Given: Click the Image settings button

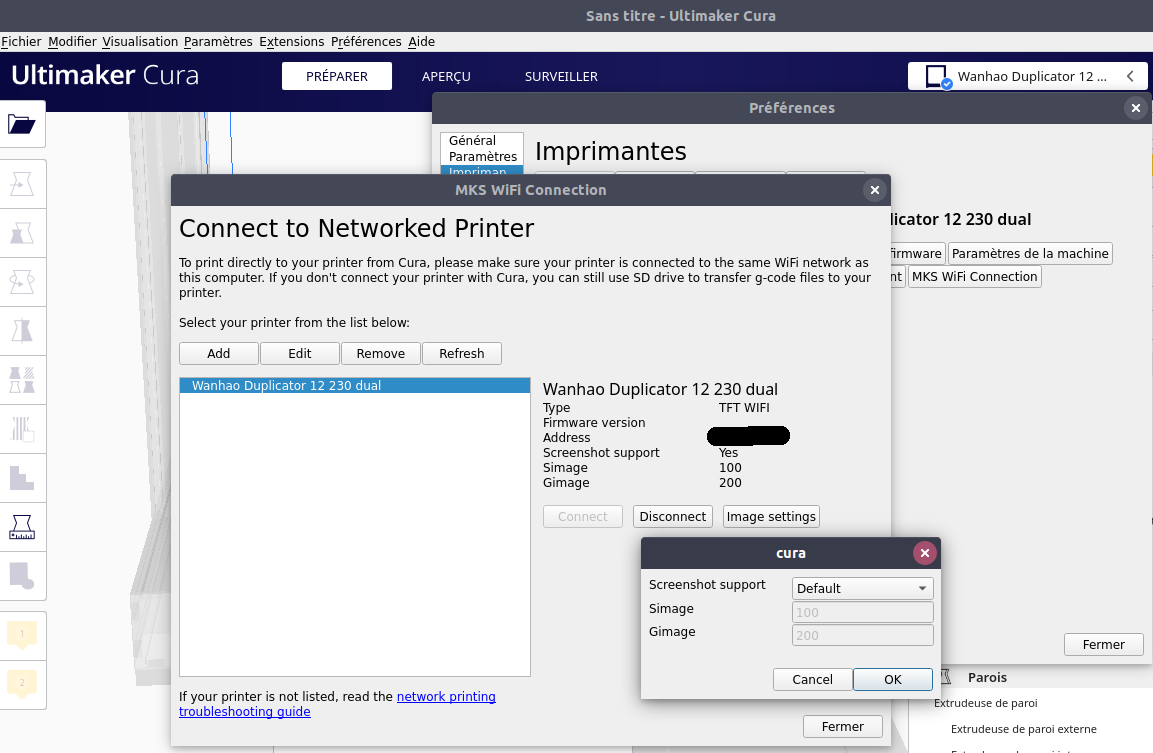Looking at the screenshot, I should pyautogui.click(x=771, y=516).
